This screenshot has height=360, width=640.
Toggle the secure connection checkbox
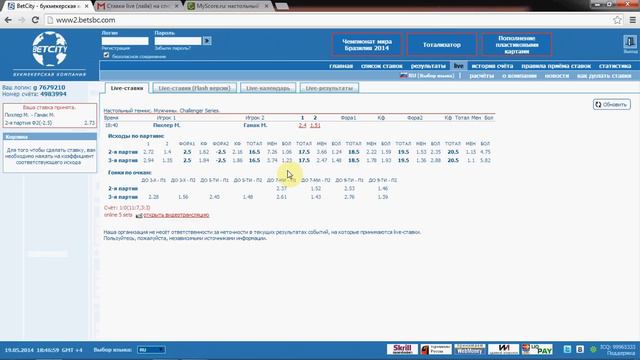pos(107,55)
